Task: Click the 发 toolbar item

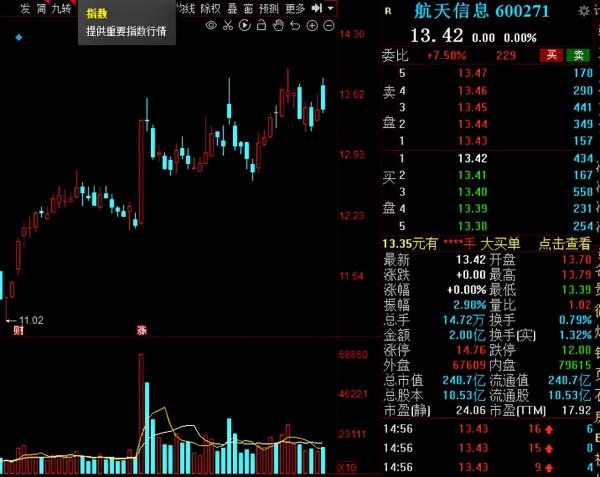Action: pyautogui.click(x=25, y=8)
